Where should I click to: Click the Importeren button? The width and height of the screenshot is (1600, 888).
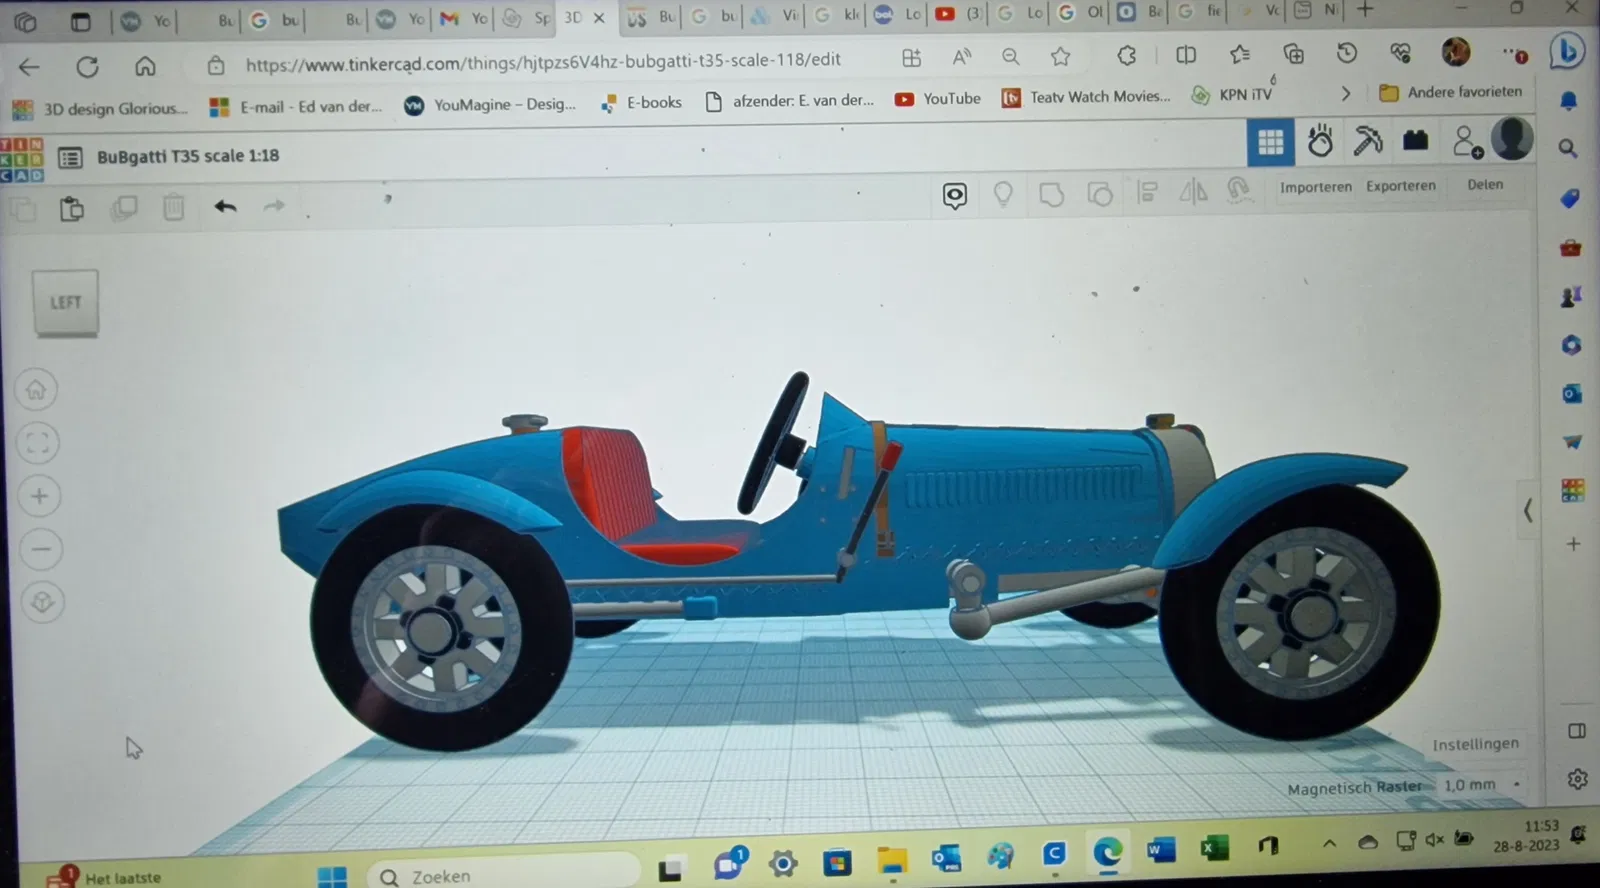click(x=1315, y=187)
